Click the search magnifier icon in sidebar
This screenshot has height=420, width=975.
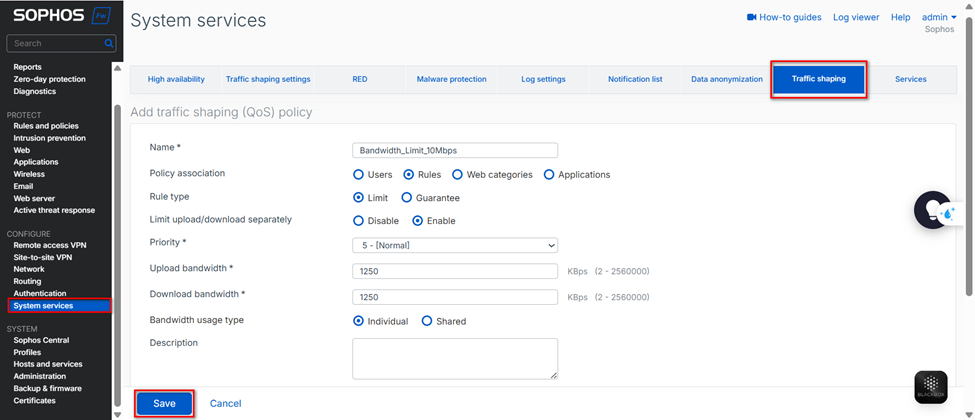click(x=109, y=44)
